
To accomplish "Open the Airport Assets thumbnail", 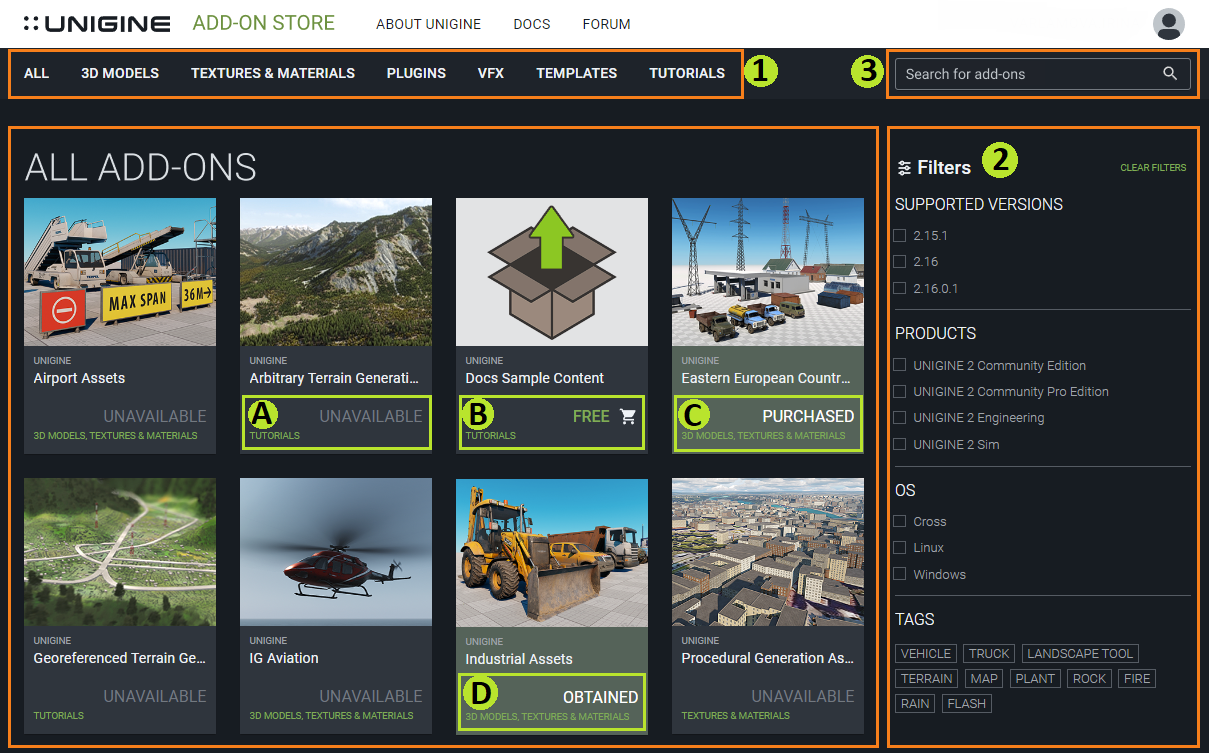I will [120, 272].
